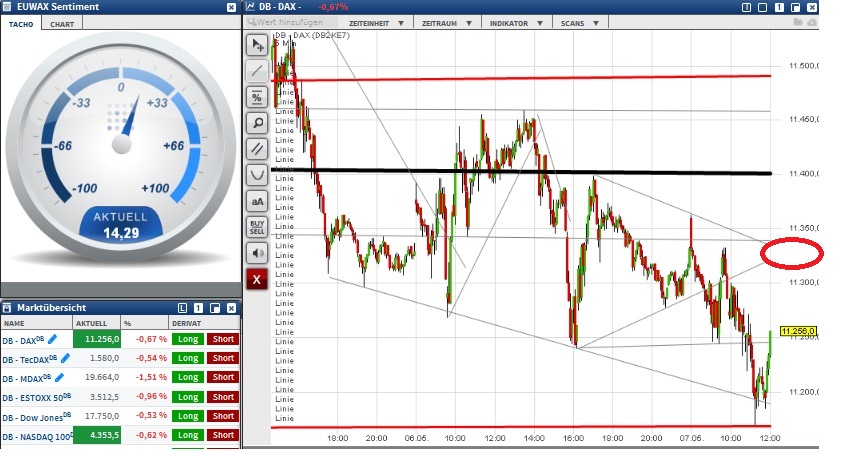Toggle the chart sound speaker icon
This screenshot has width=859, height=452.
(257, 253)
